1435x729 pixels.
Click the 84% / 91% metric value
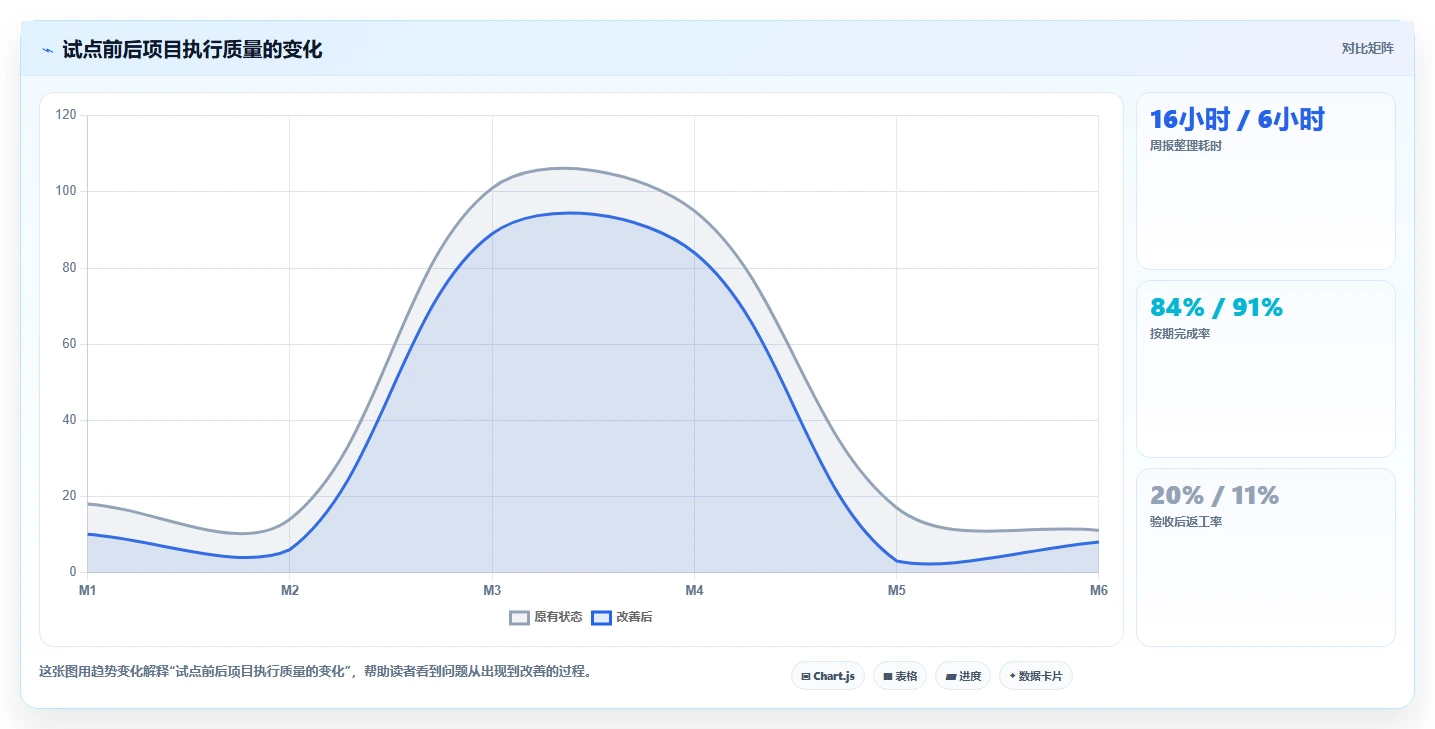pyautogui.click(x=1216, y=307)
